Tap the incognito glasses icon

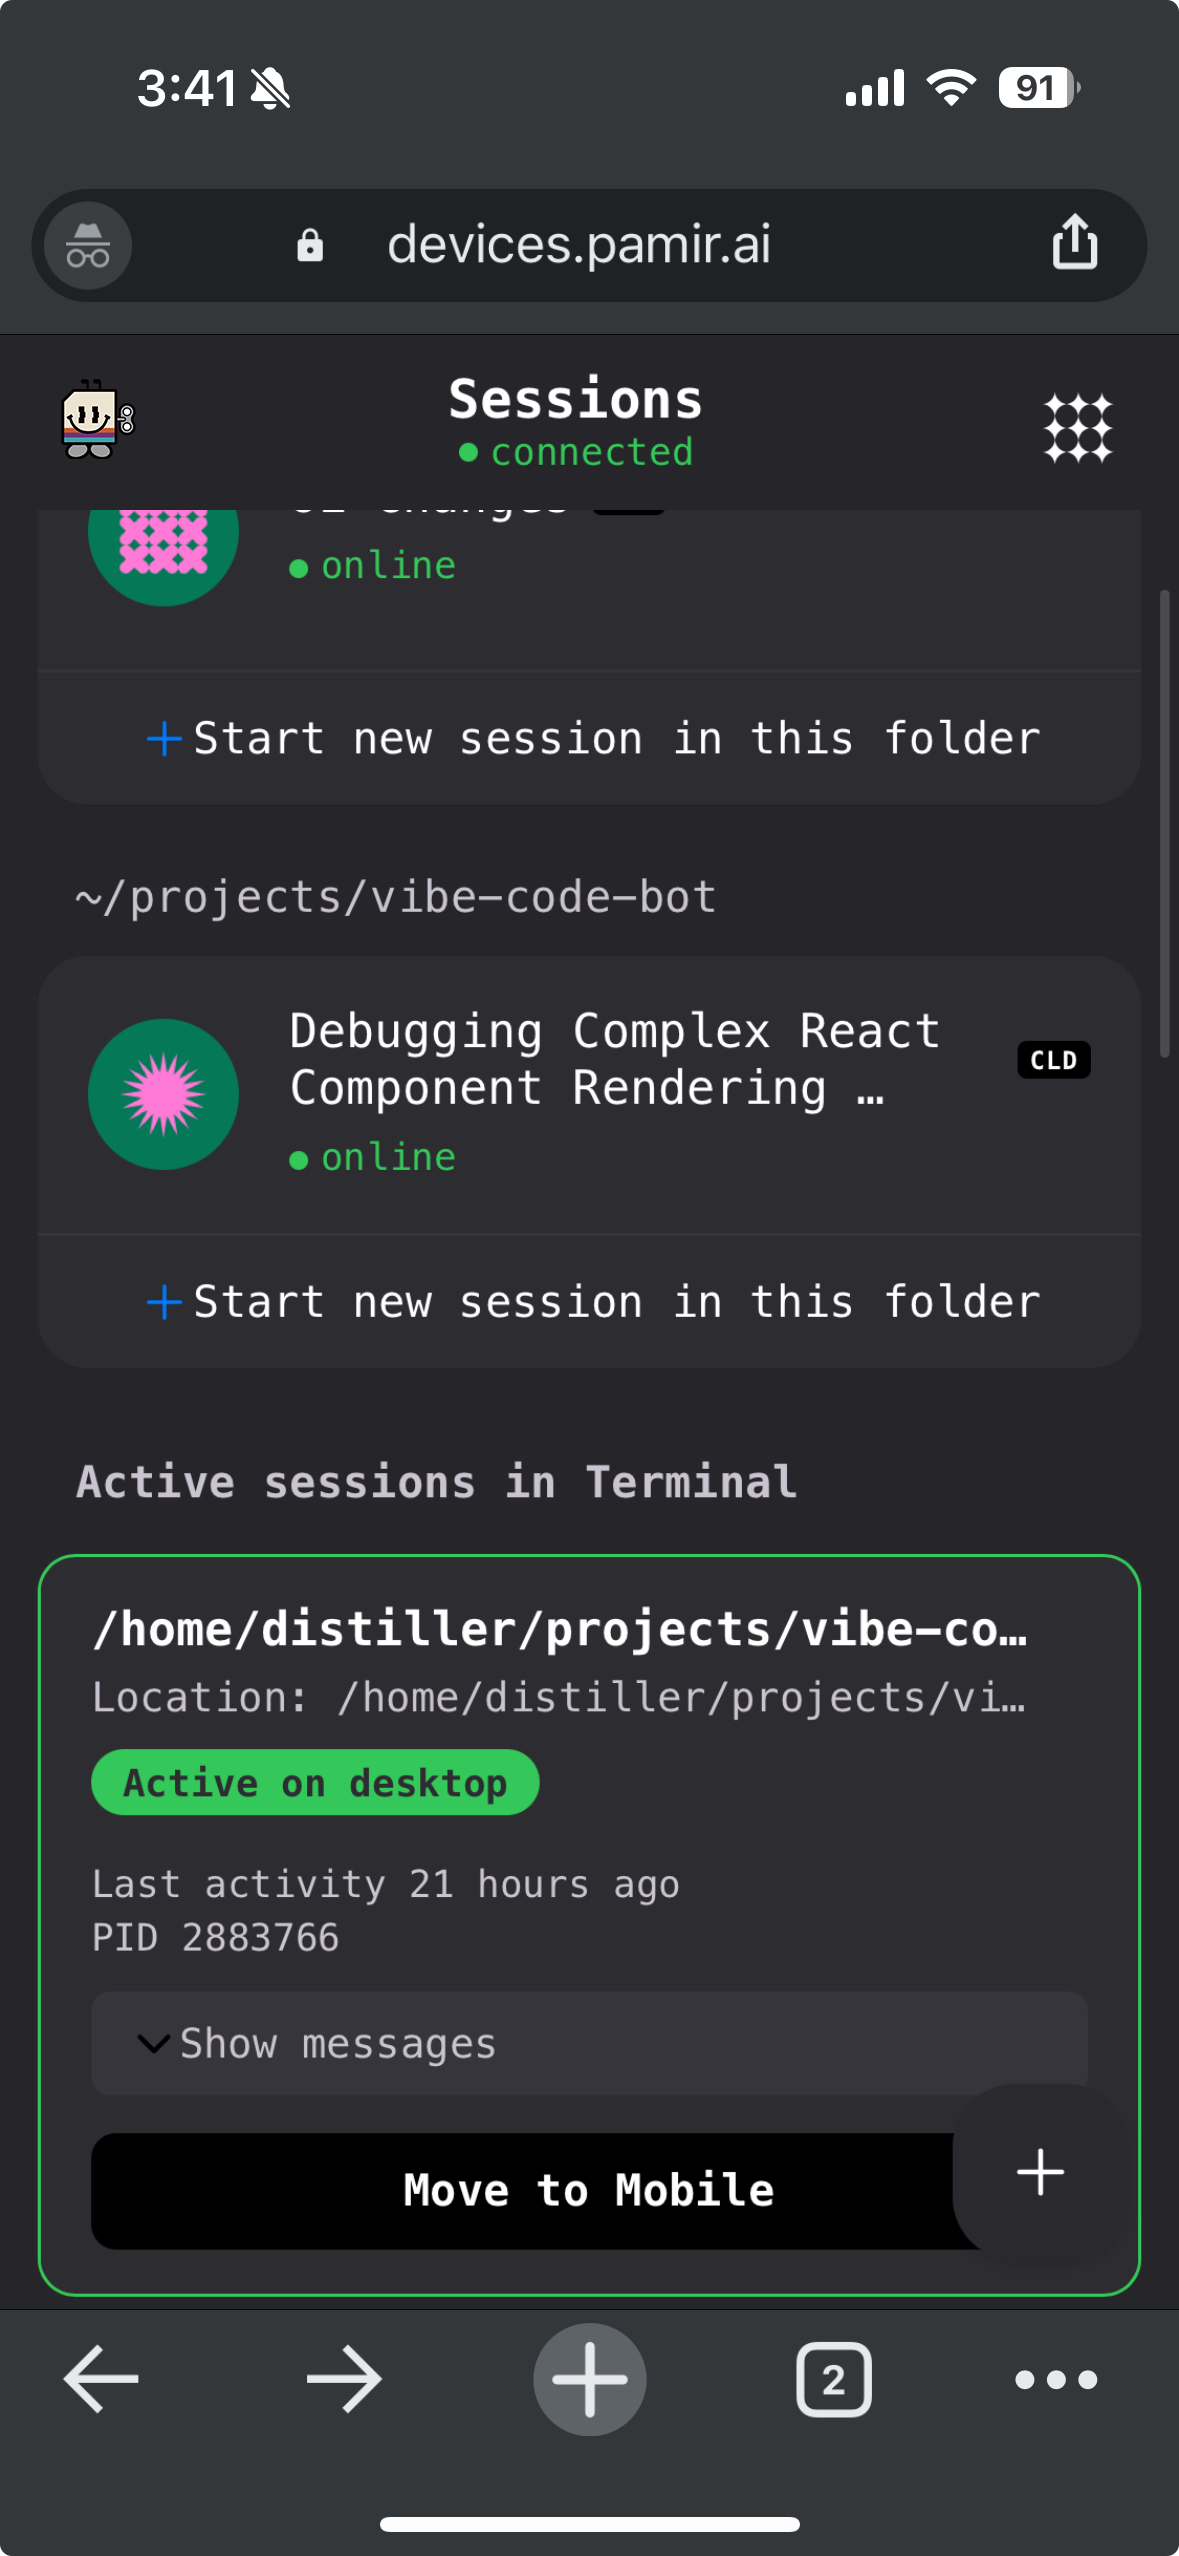[x=88, y=246]
